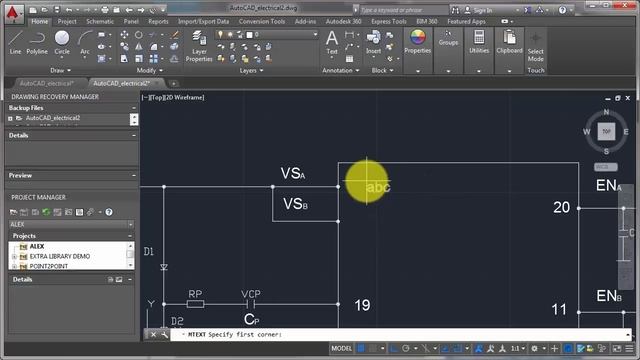
Task: Click the Customization menu icon in status bar
Action: point(629,349)
